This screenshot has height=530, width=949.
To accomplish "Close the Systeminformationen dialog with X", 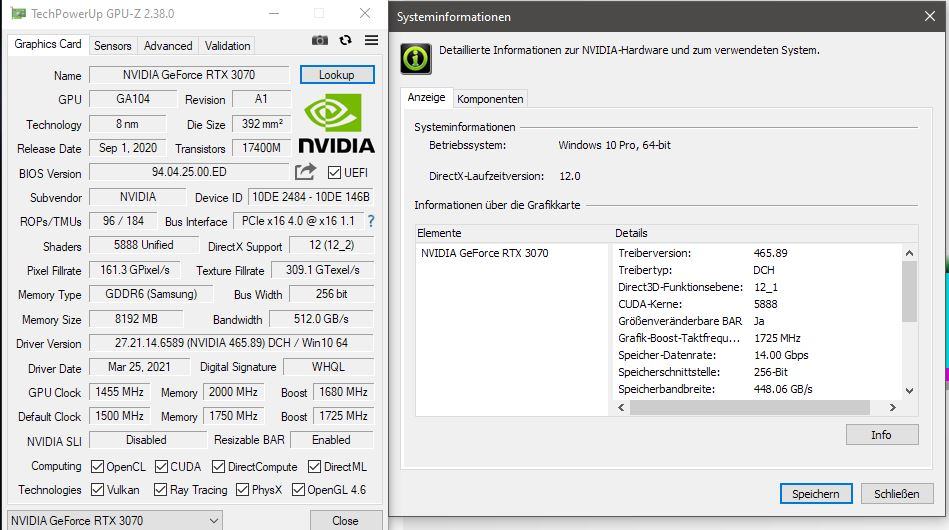I will [930, 16].
